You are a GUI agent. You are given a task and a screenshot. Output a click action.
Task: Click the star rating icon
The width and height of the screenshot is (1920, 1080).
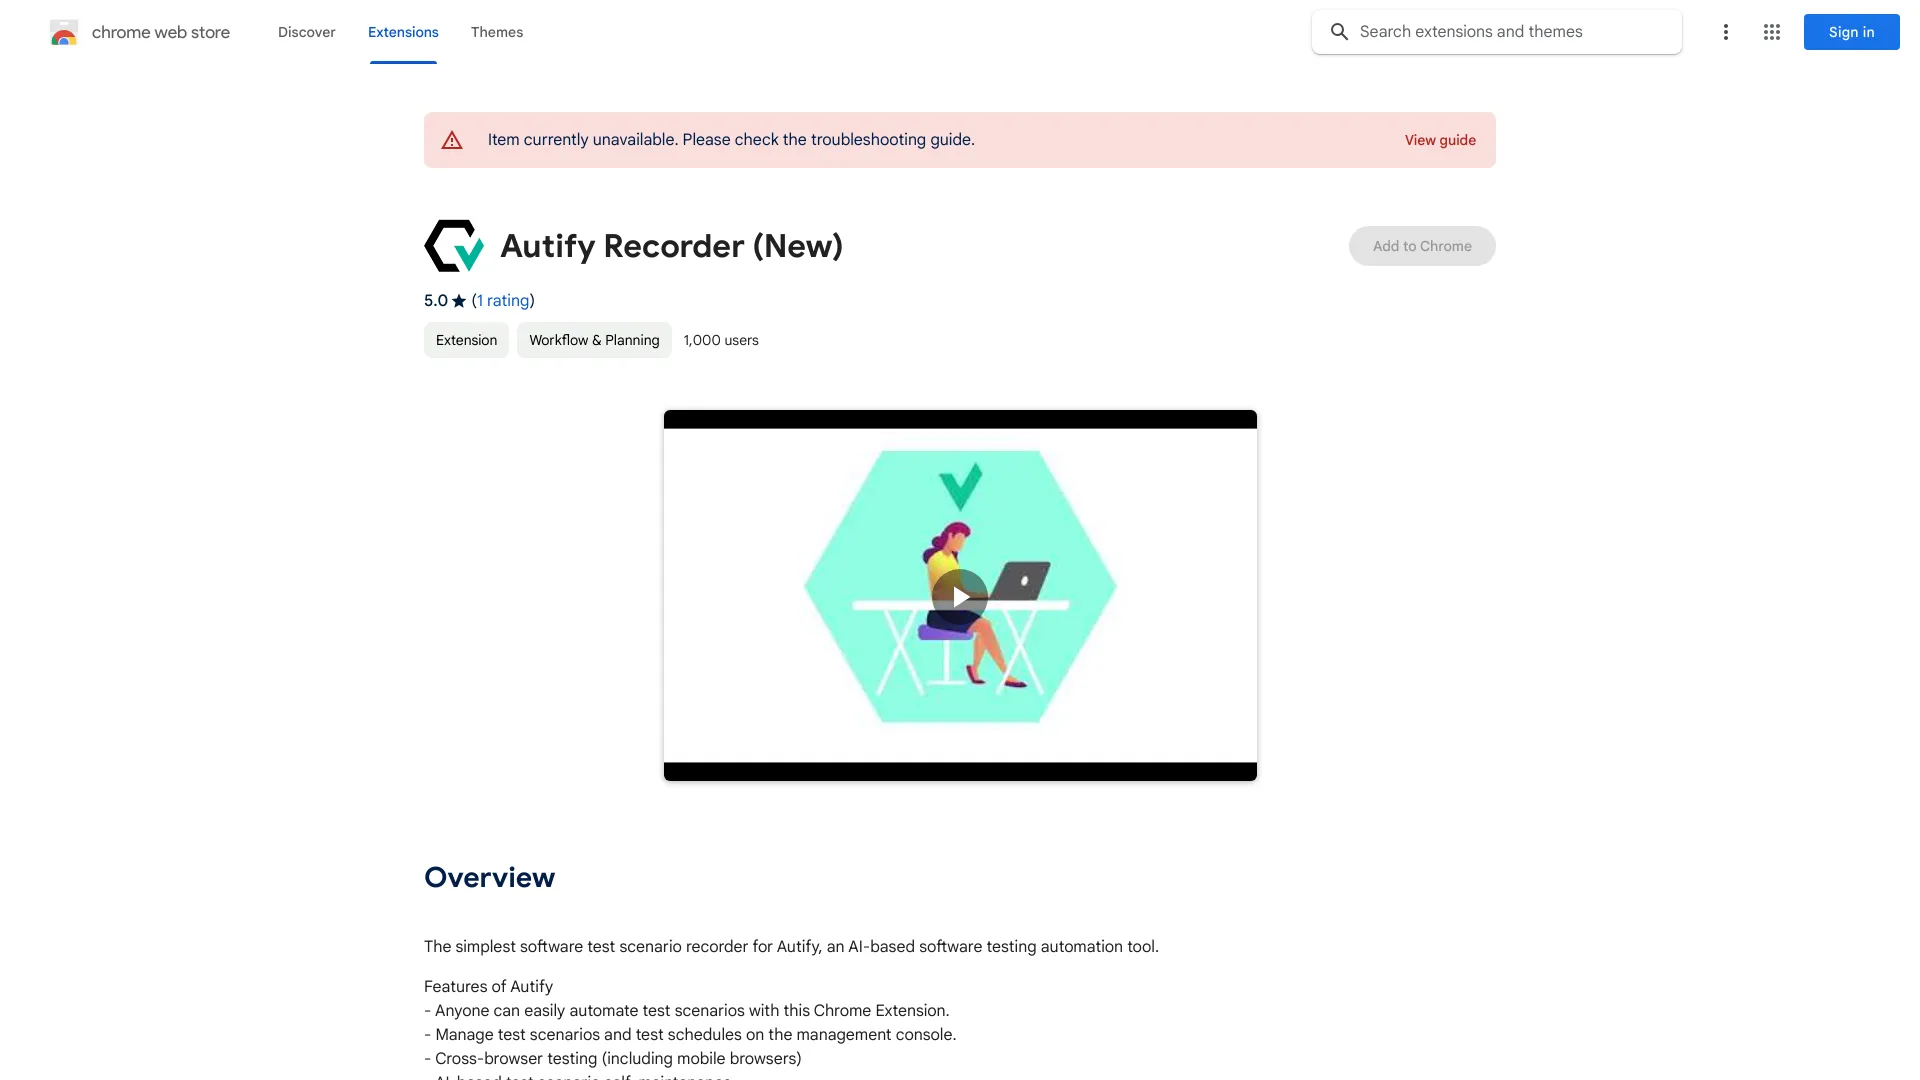click(x=459, y=299)
